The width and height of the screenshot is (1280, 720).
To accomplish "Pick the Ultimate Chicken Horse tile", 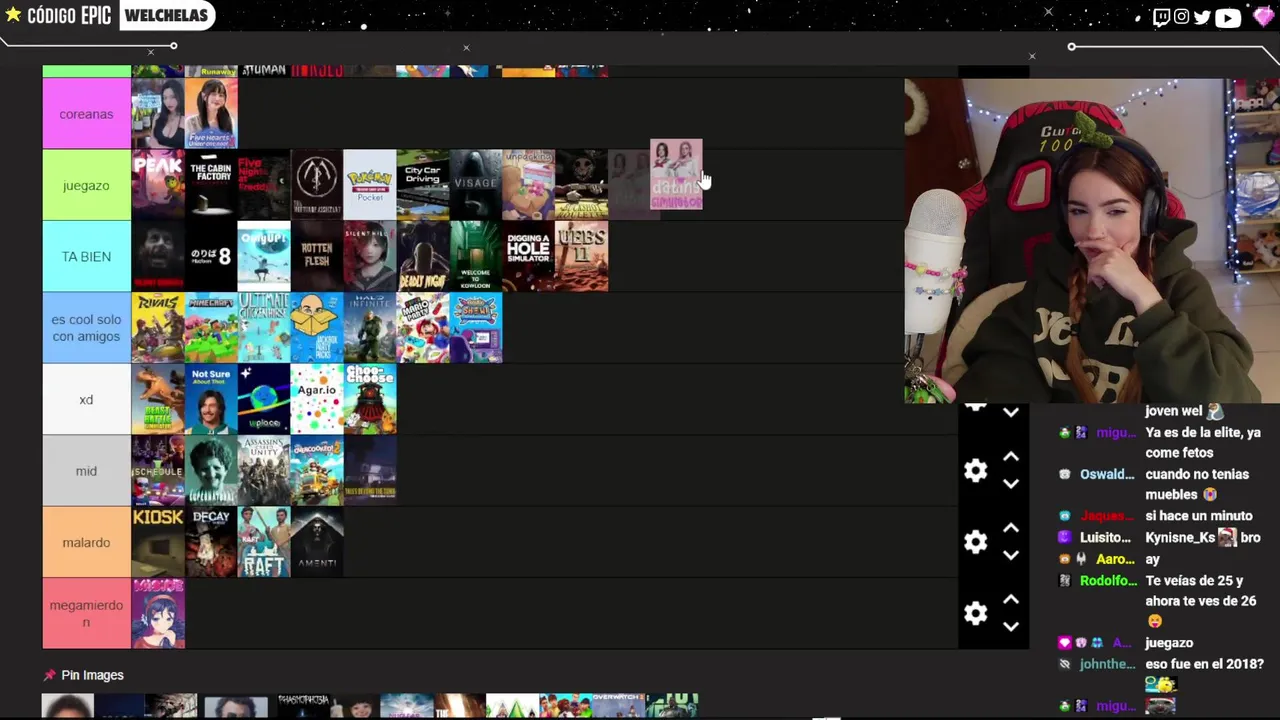I will (x=264, y=328).
